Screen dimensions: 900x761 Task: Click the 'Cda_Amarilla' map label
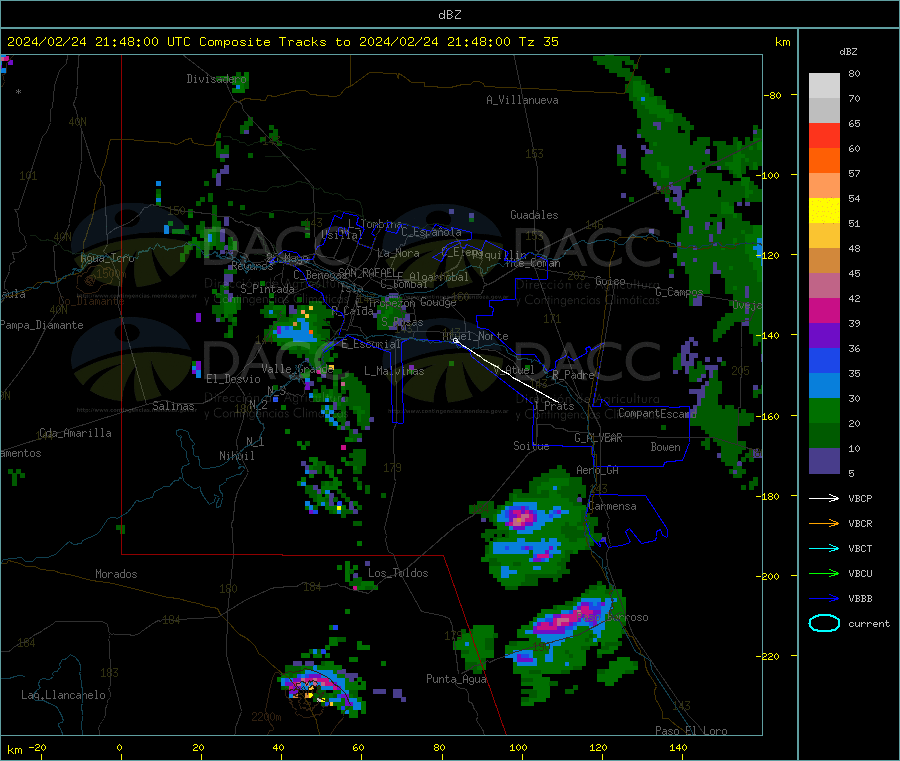75,433
